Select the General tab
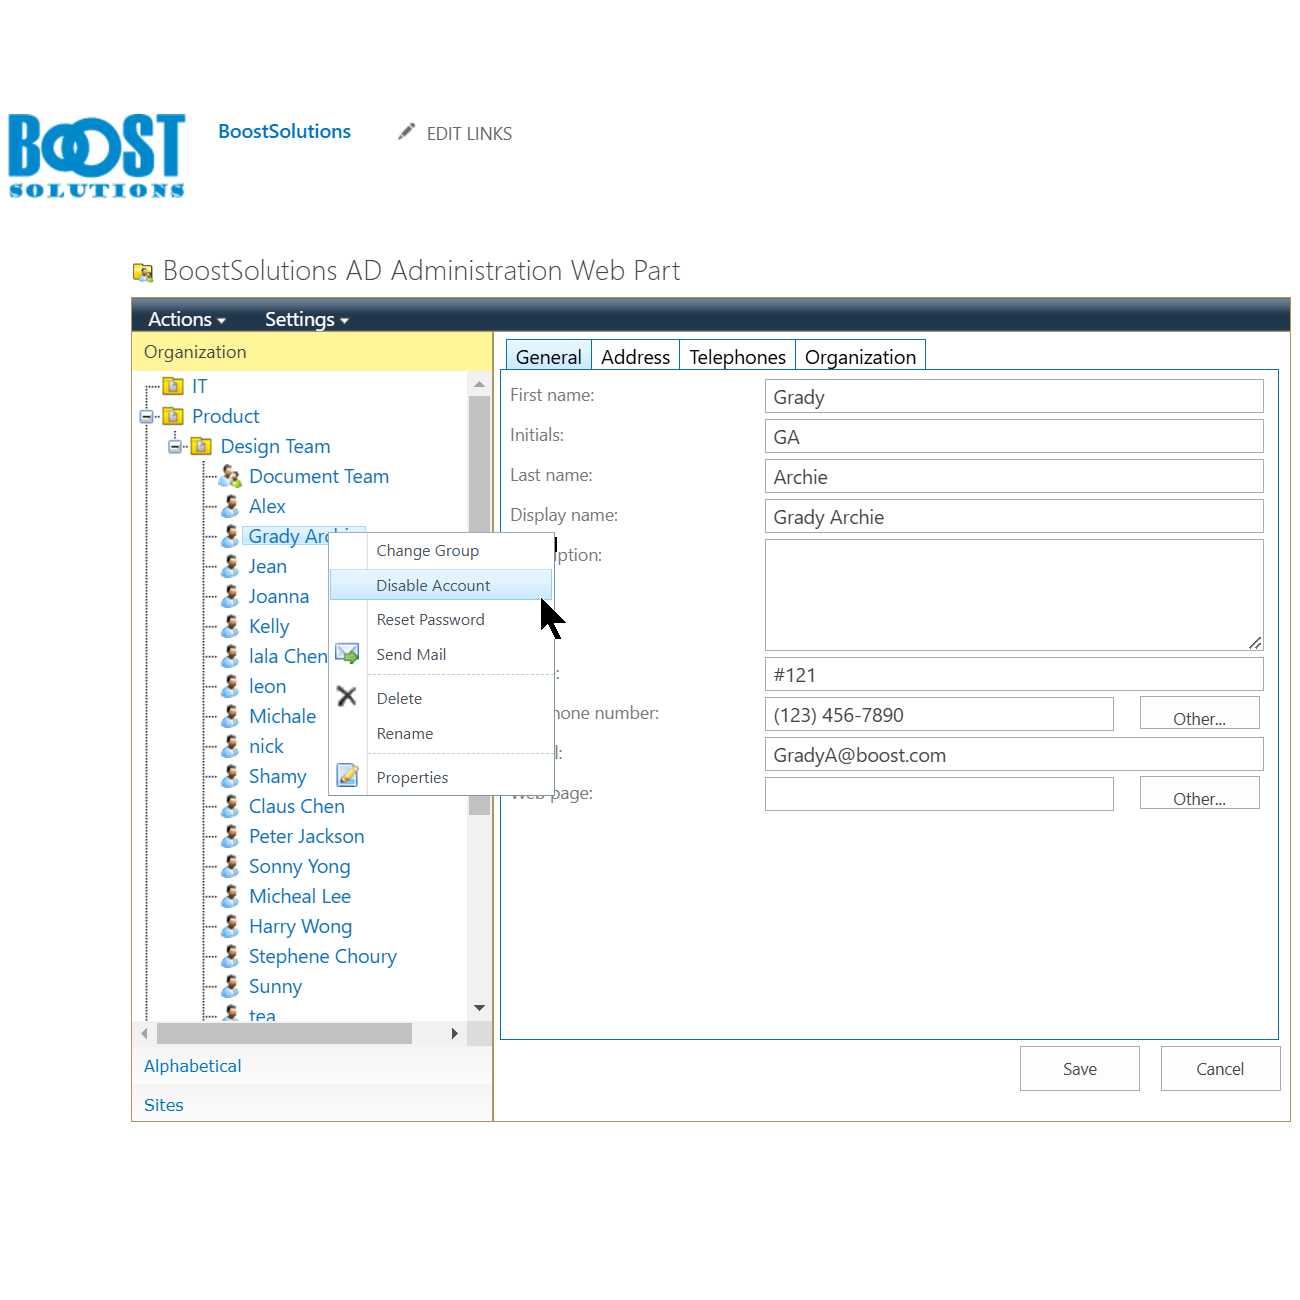Image resolution: width=1300 pixels, height=1300 pixels. 549,356
